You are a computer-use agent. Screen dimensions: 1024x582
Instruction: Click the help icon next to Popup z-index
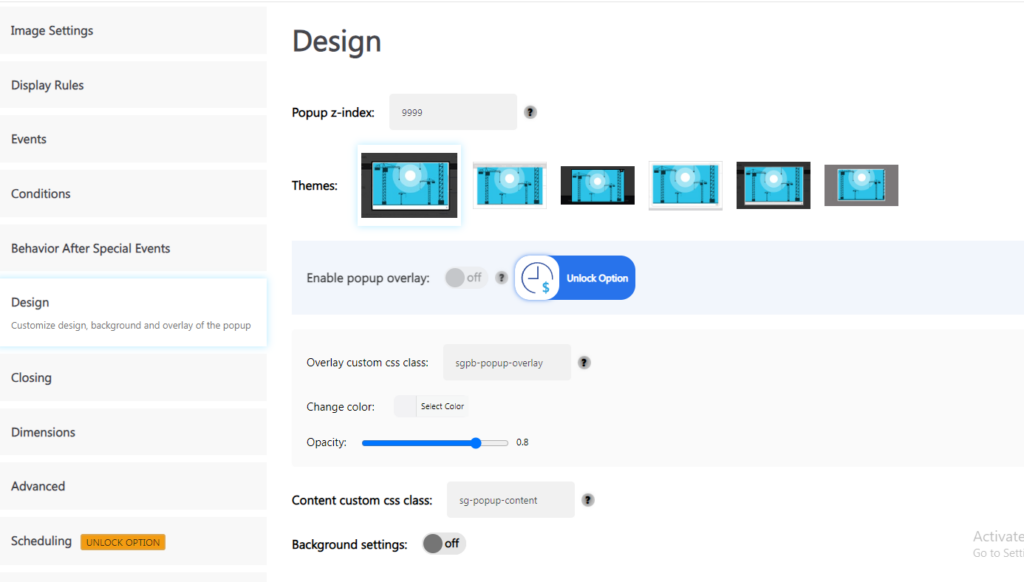click(530, 113)
